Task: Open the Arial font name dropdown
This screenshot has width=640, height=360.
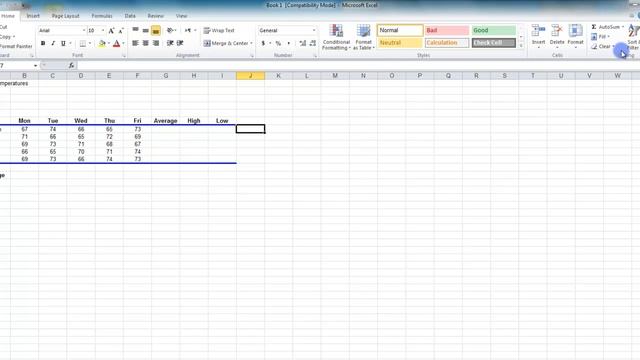Action: tap(84, 31)
